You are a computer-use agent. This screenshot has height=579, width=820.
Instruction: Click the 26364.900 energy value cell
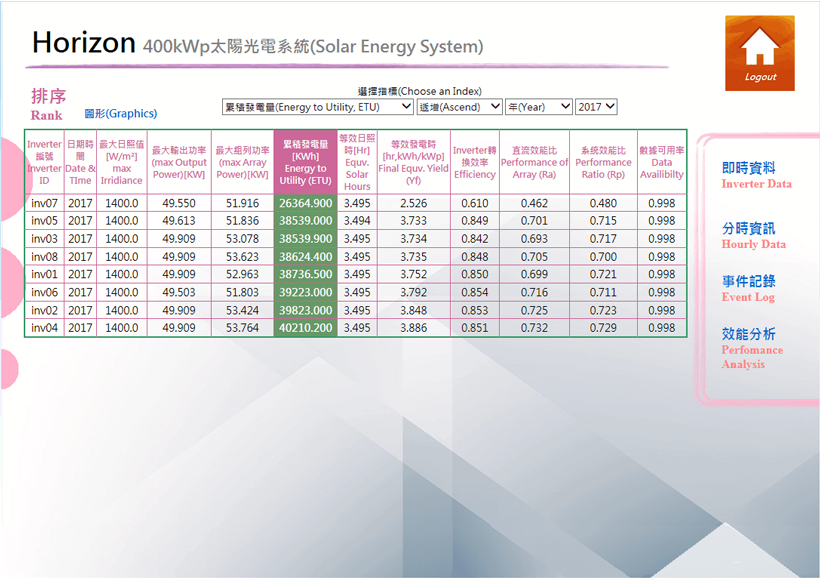coord(305,203)
